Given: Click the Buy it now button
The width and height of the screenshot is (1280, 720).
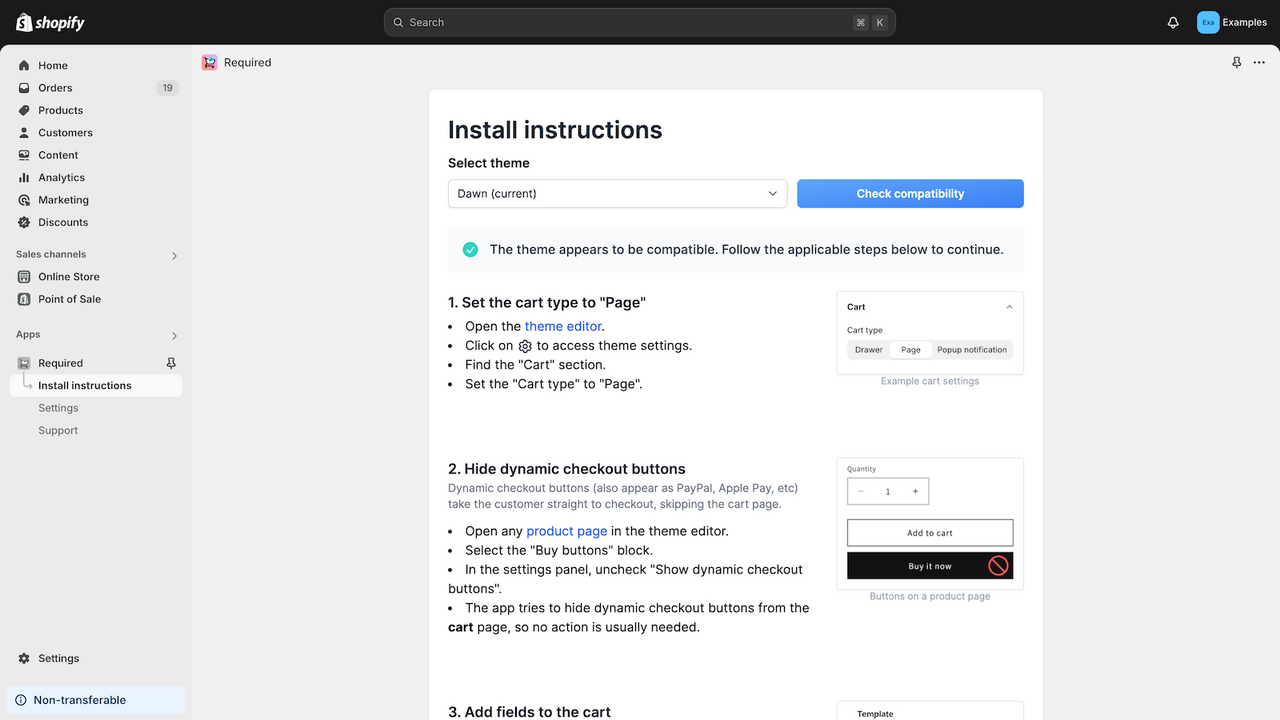Looking at the screenshot, I should click(x=930, y=566).
